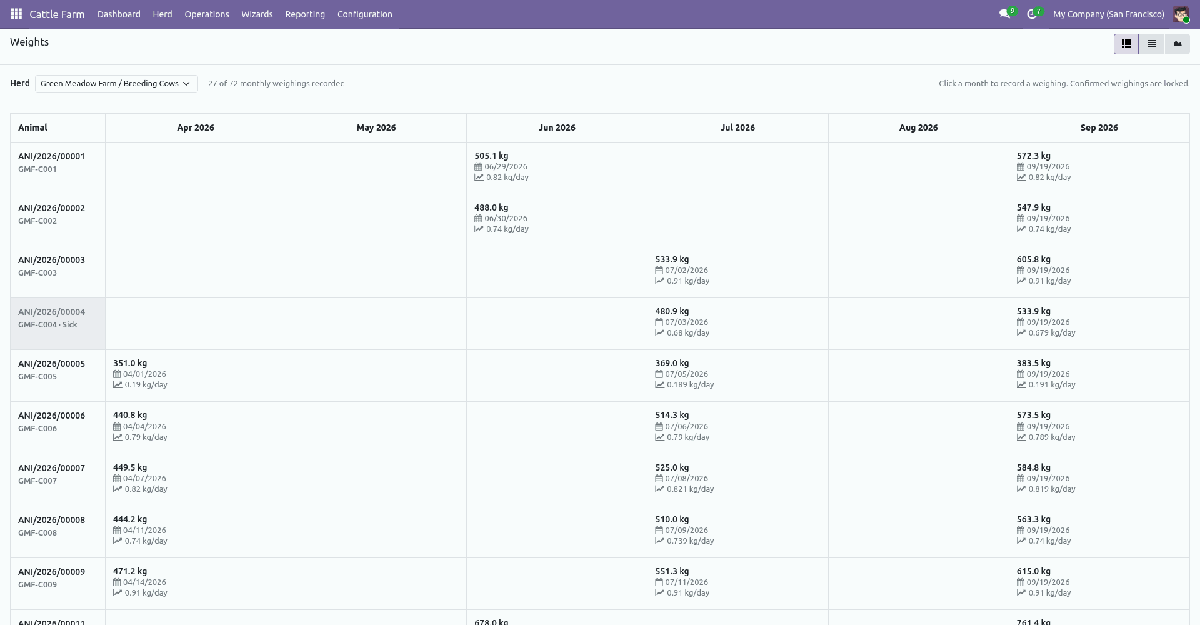Open the activities clock icon

point(1034,14)
